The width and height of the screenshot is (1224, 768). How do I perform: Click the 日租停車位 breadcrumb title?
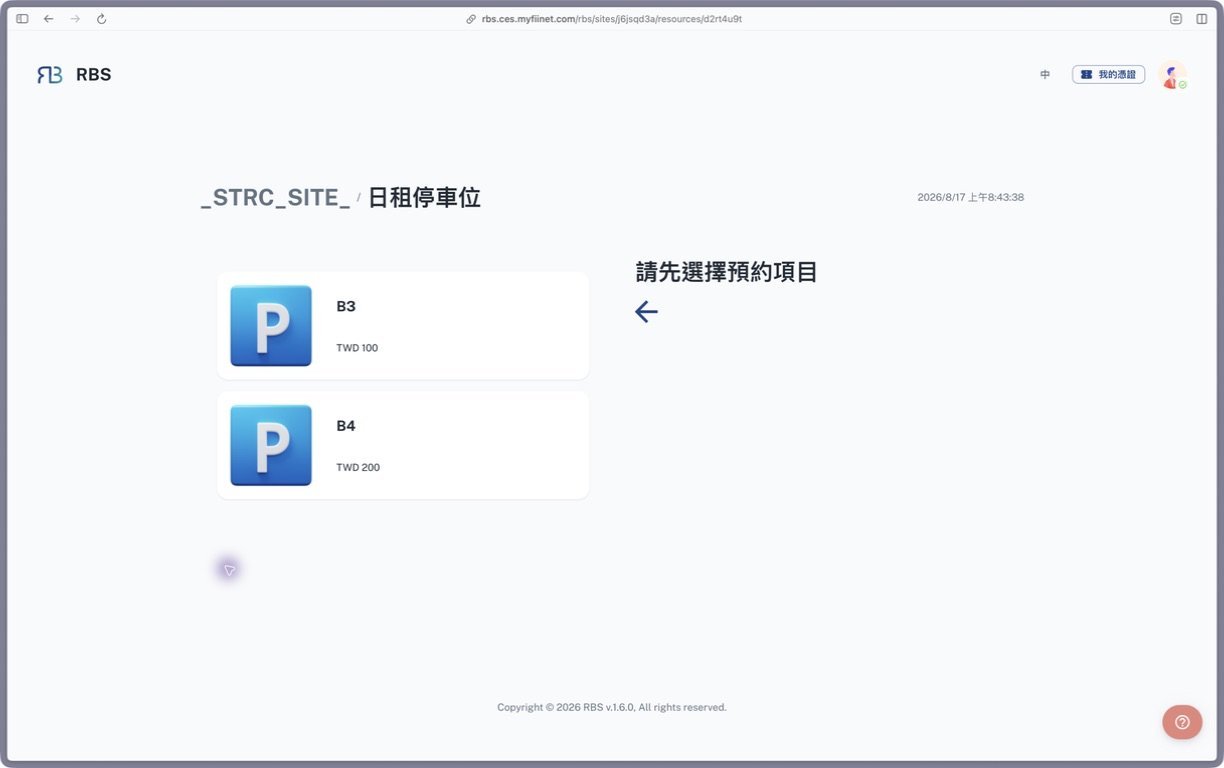click(424, 198)
